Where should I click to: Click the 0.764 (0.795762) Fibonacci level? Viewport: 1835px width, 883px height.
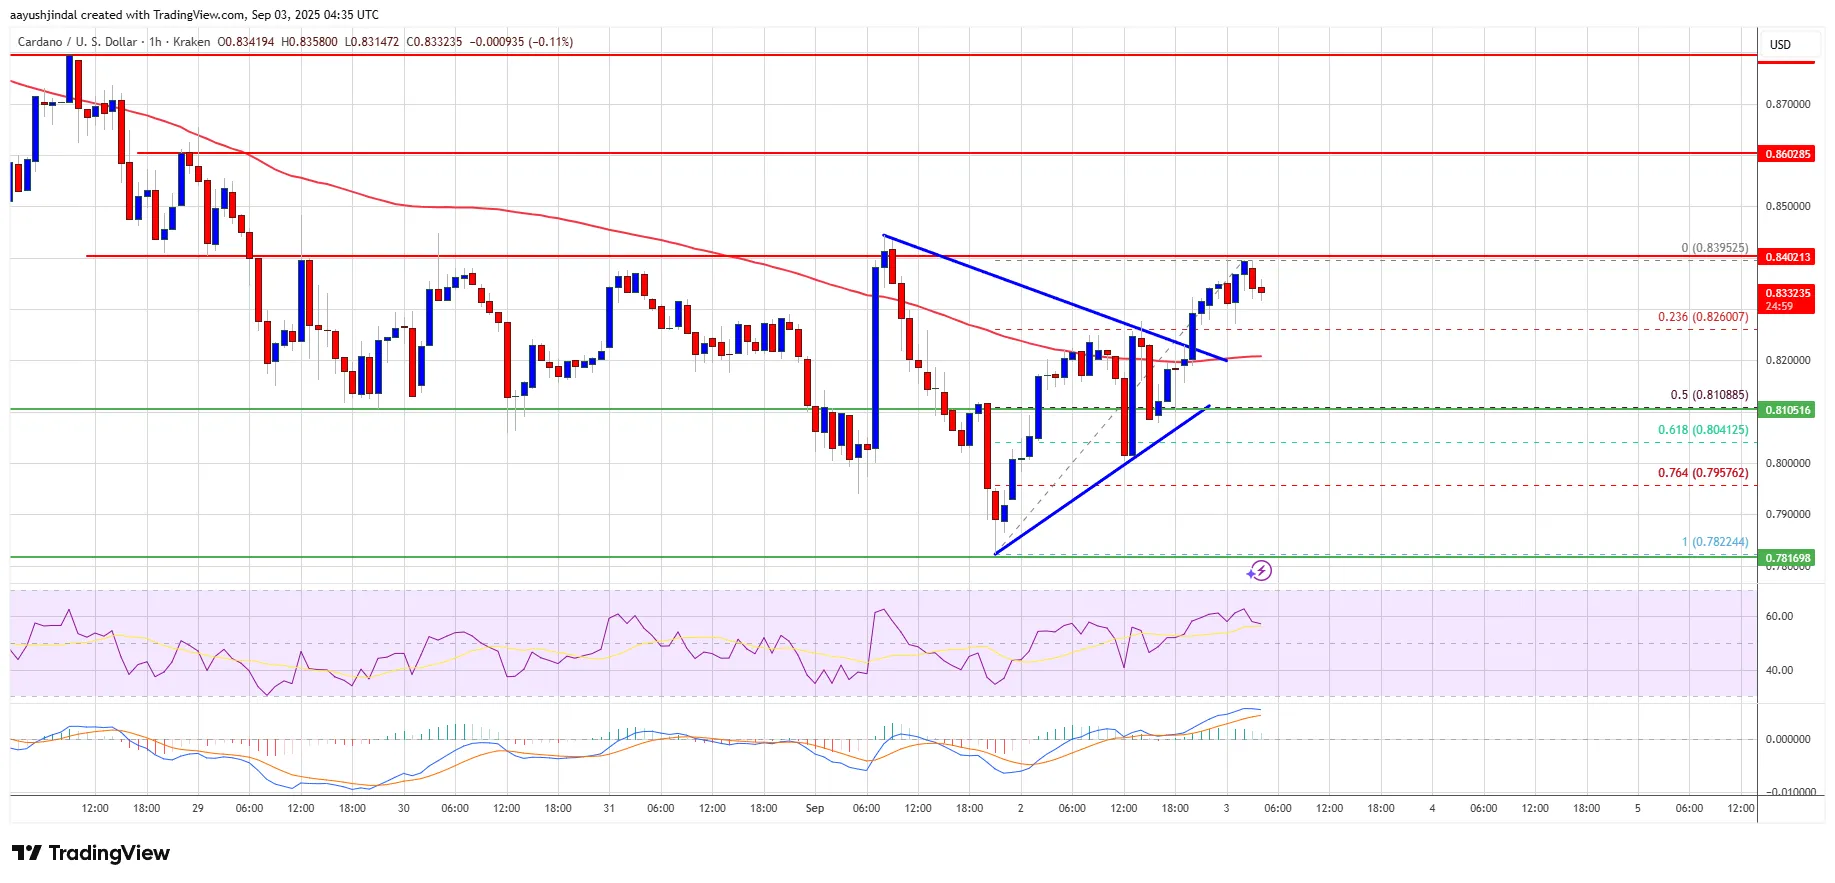[1703, 473]
